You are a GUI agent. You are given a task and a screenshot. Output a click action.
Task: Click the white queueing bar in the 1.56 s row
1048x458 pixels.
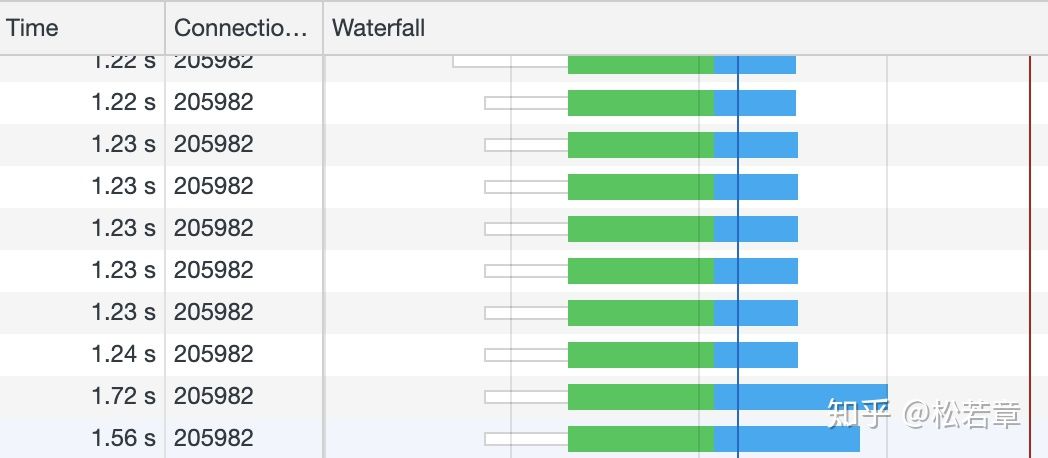point(526,439)
